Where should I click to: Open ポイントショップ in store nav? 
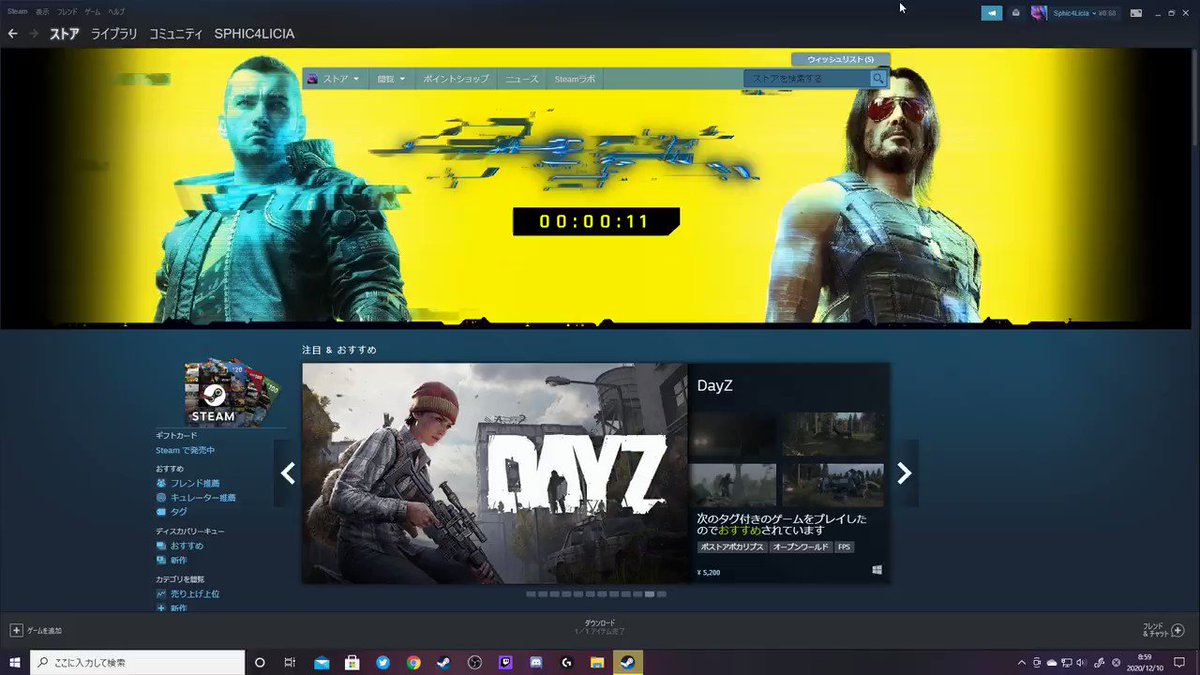(455, 78)
